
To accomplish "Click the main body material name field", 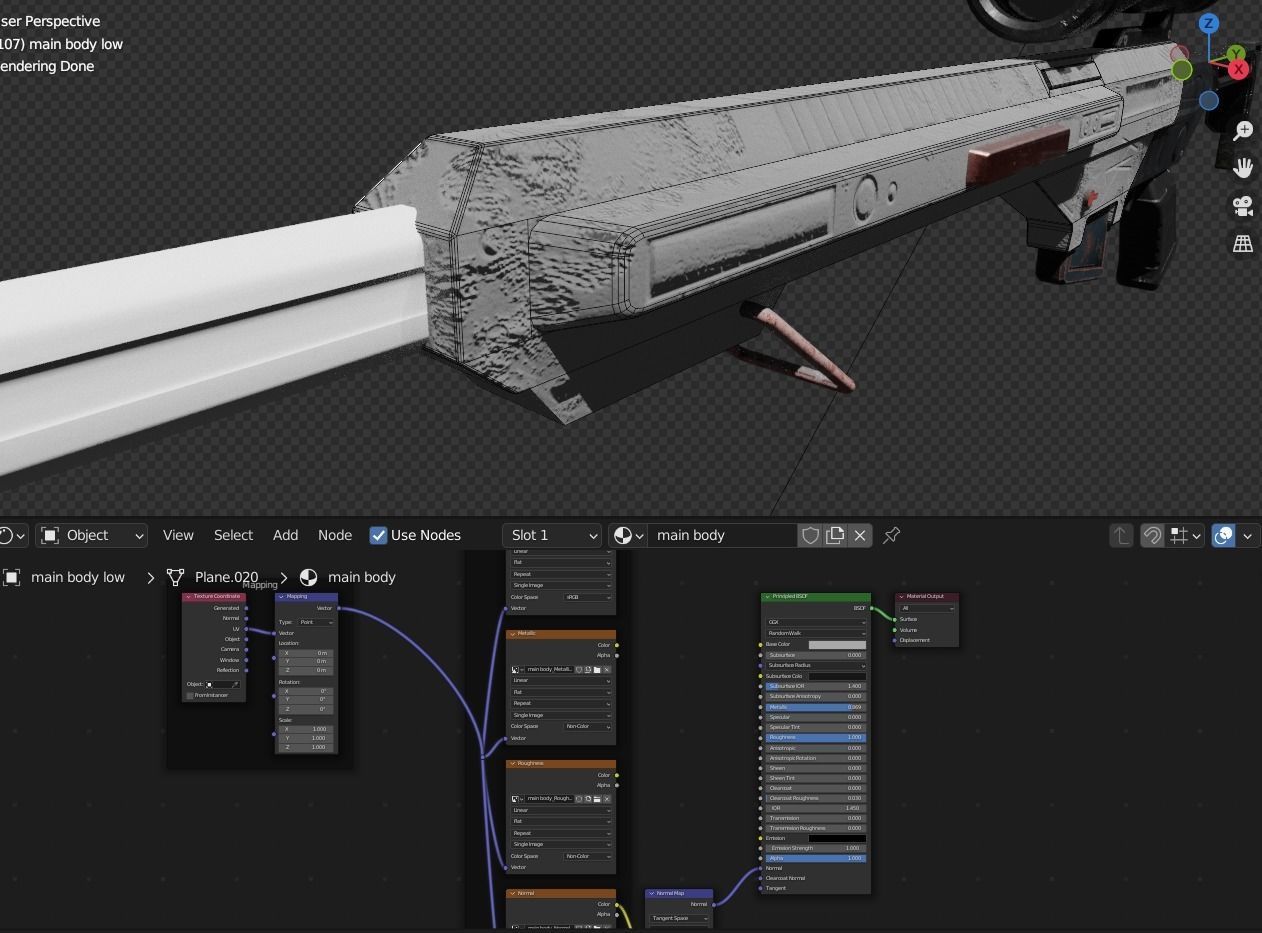I will 722,535.
